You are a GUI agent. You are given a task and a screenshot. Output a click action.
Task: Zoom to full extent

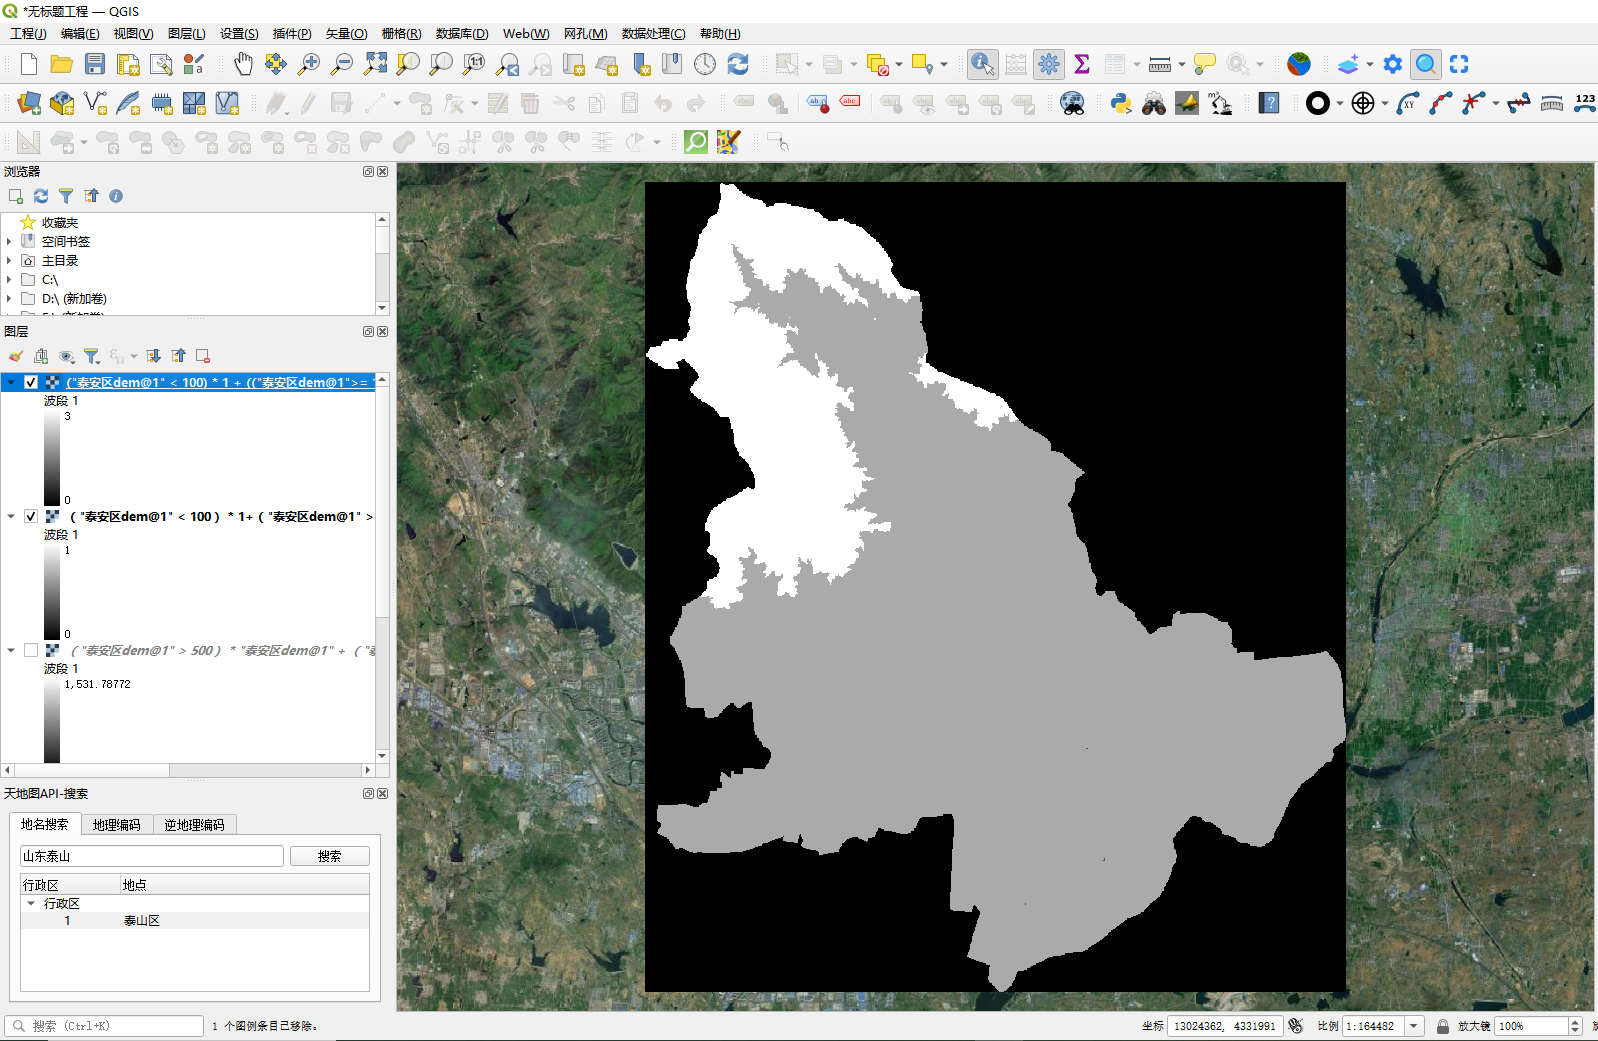point(375,65)
